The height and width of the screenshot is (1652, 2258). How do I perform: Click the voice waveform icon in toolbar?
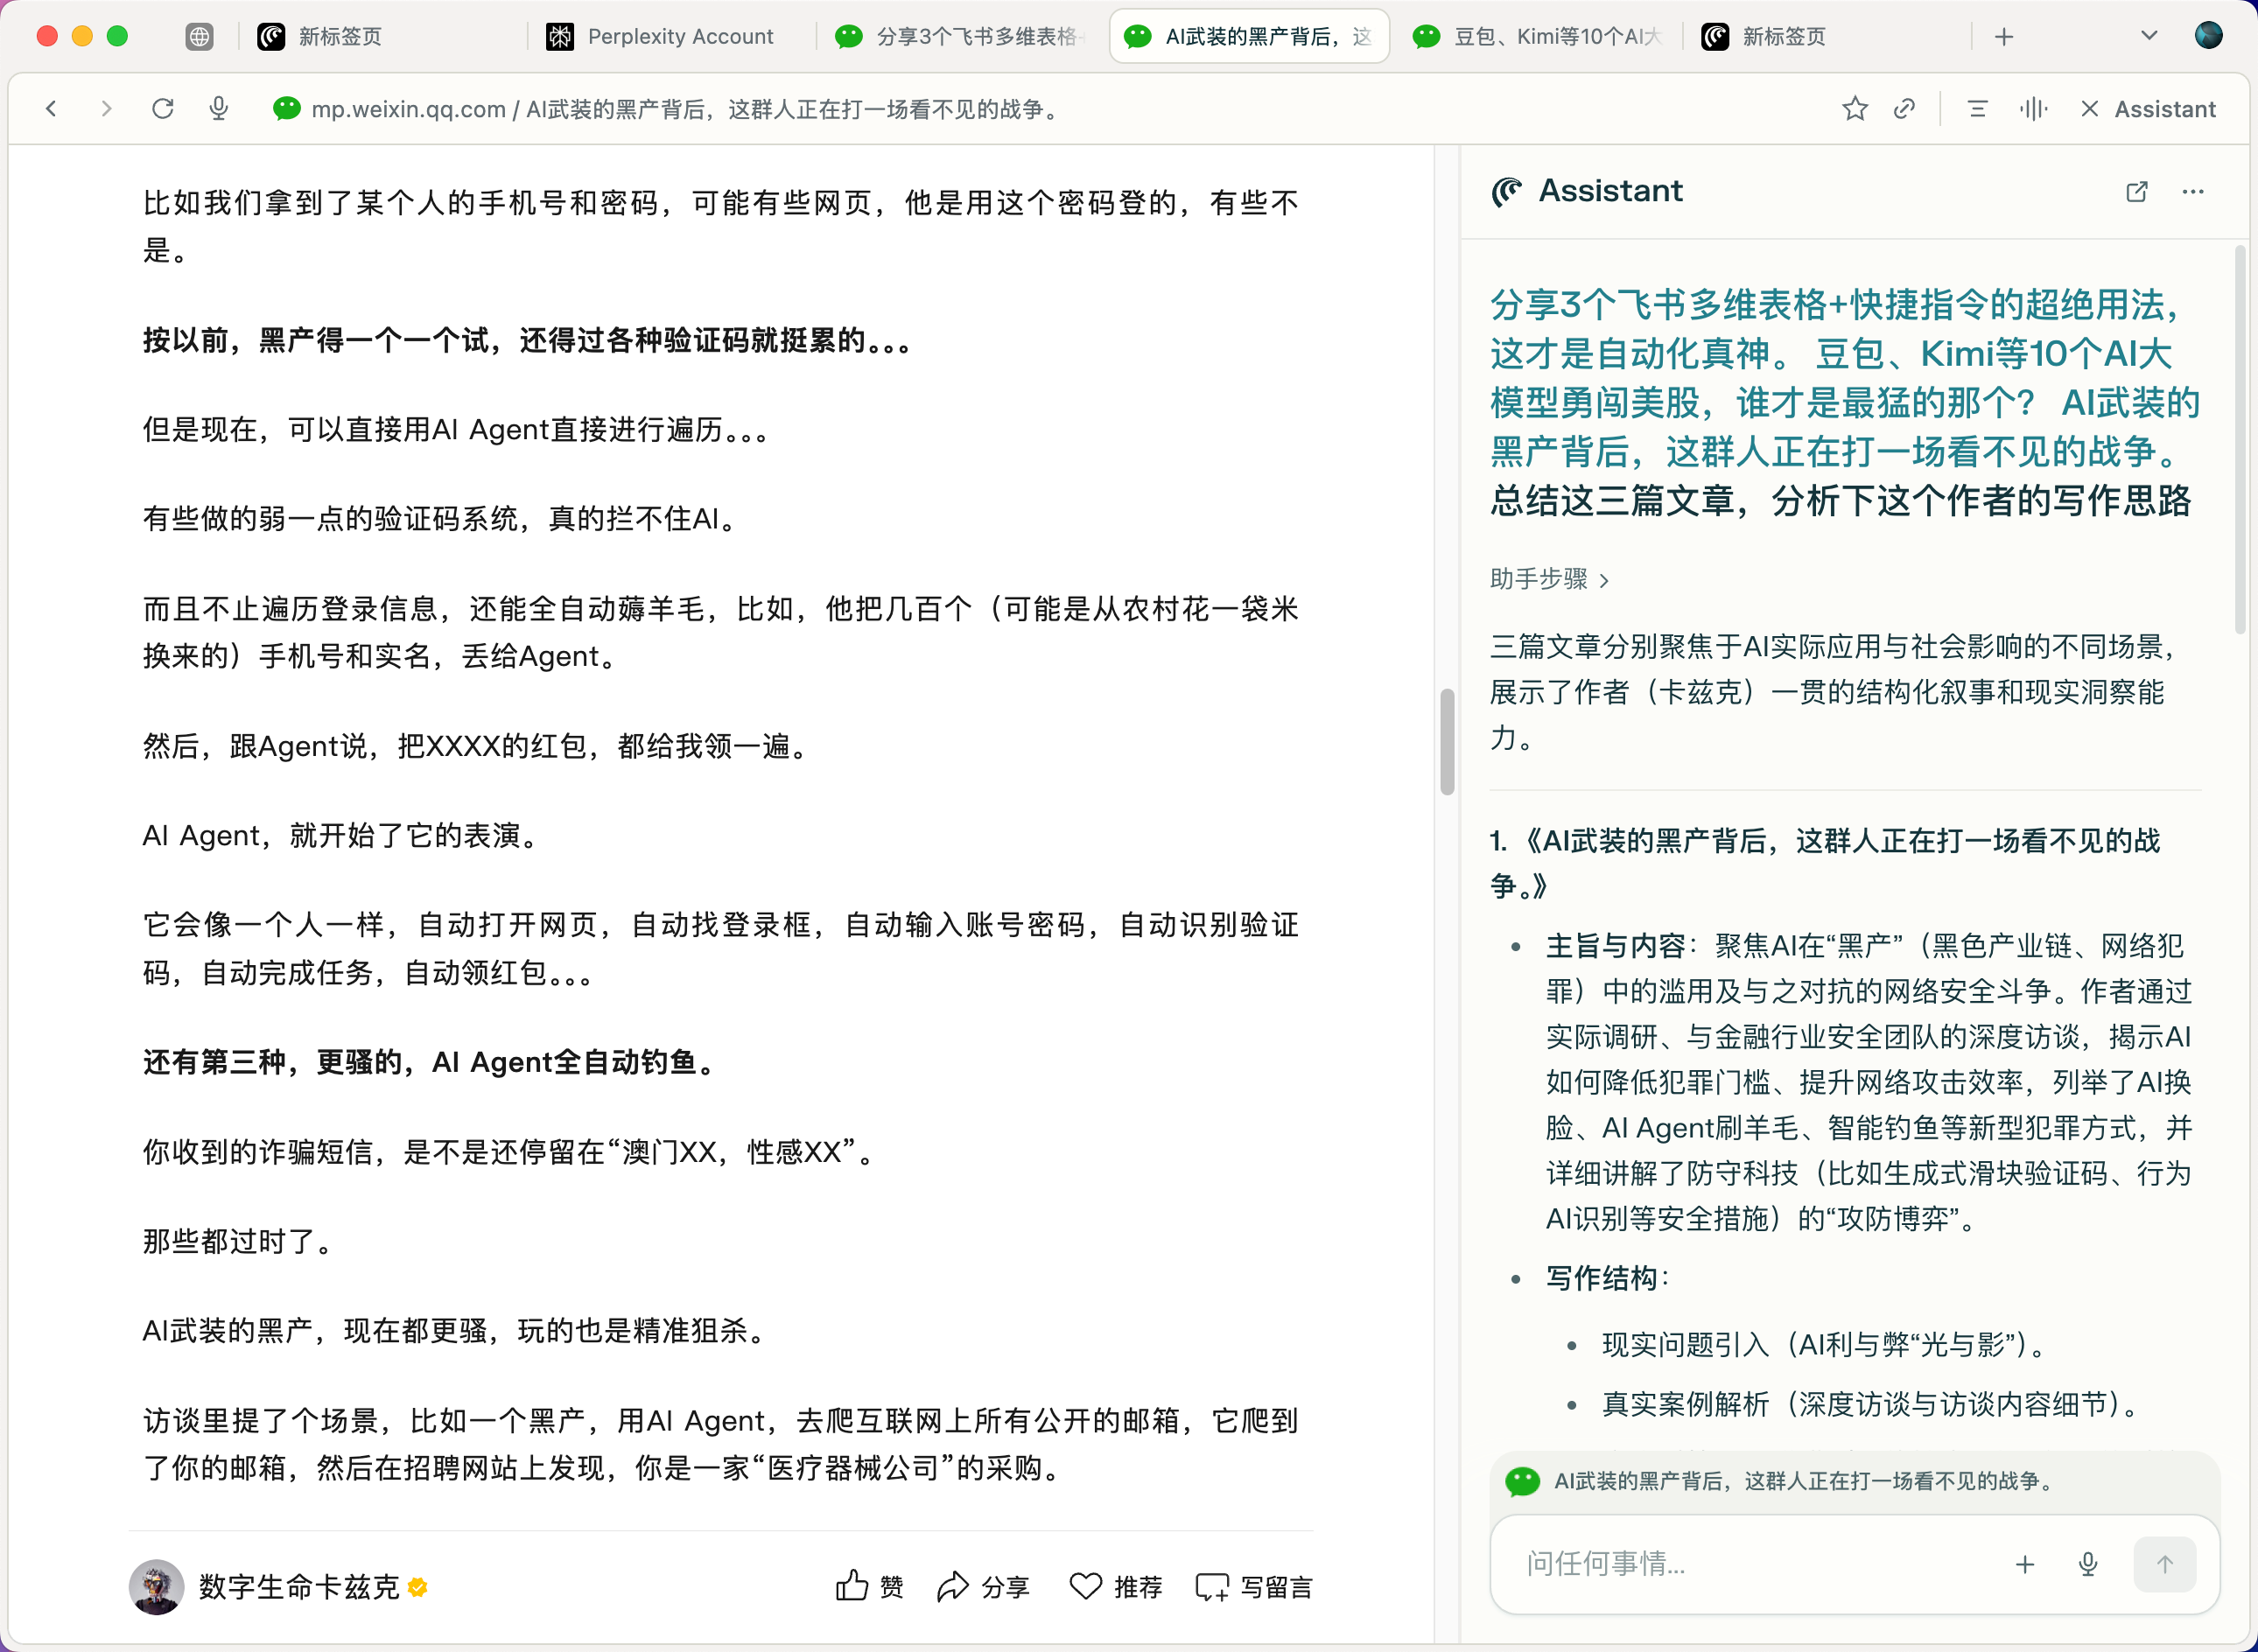2033,109
